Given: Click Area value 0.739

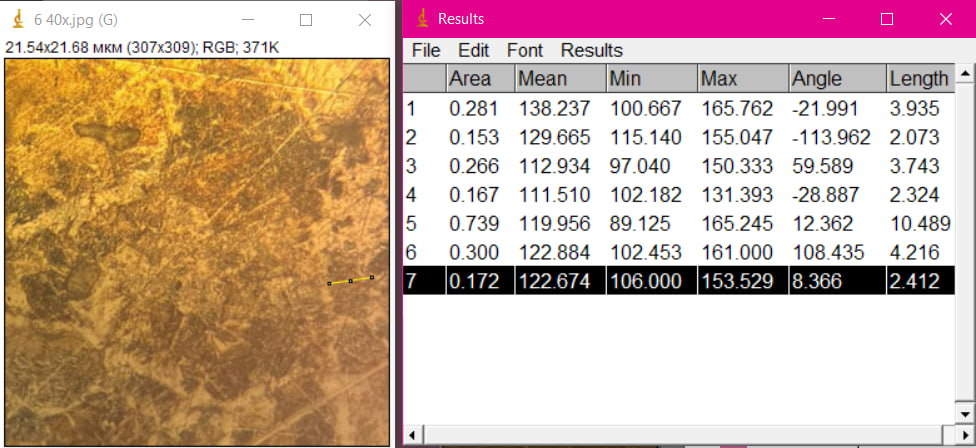Looking at the screenshot, I should pos(474,224).
